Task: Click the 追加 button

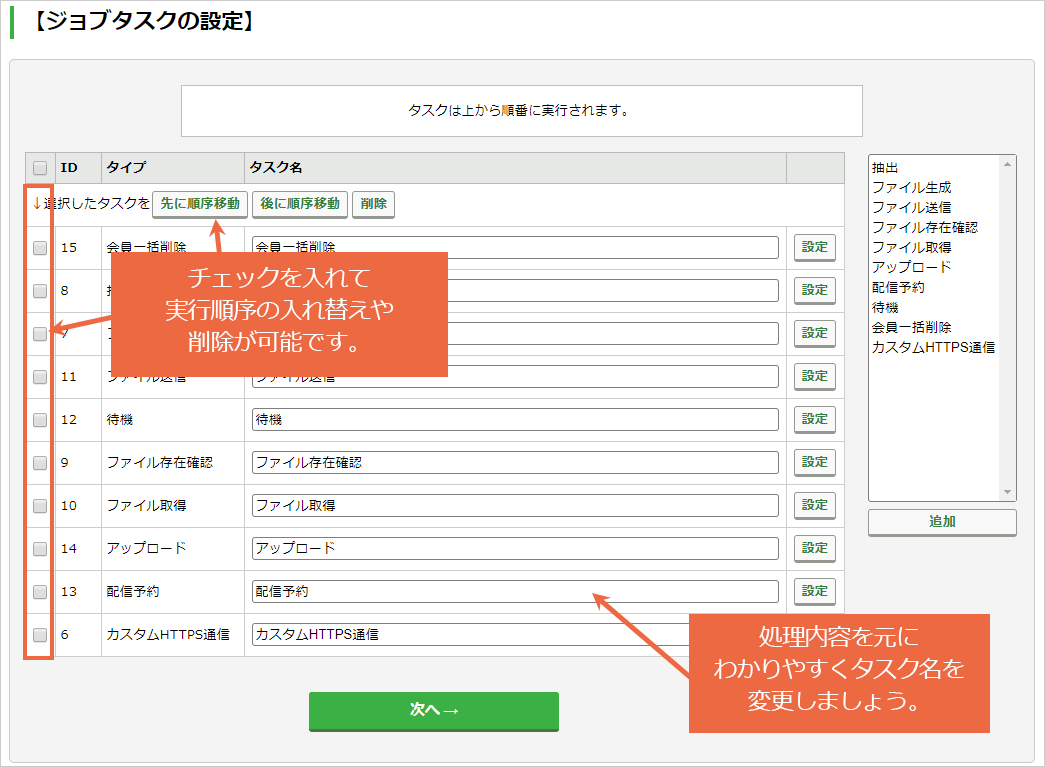Action: [x=942, y=522]
